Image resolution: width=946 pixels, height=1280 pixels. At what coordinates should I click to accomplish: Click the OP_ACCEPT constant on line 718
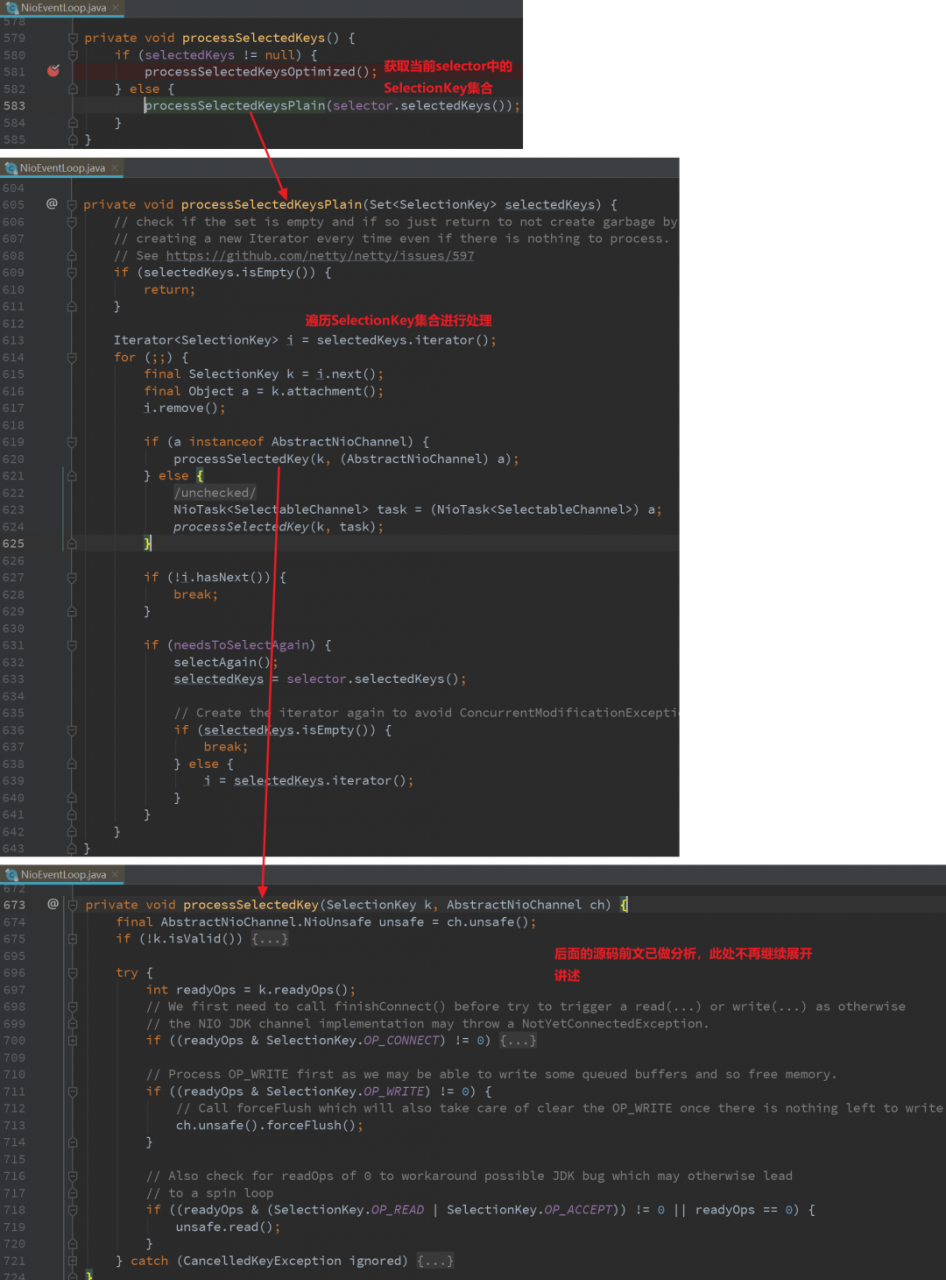click(x=578, y=1209)
